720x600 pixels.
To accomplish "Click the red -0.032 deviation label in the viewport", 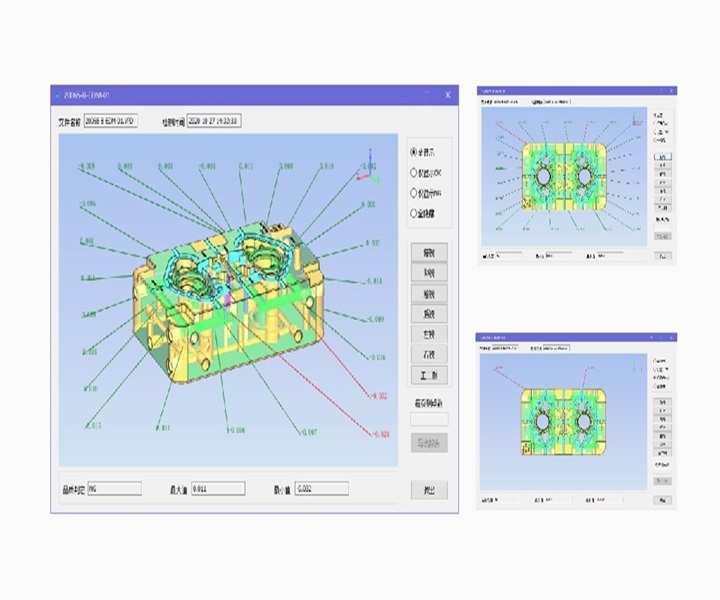I will (379, 396).
